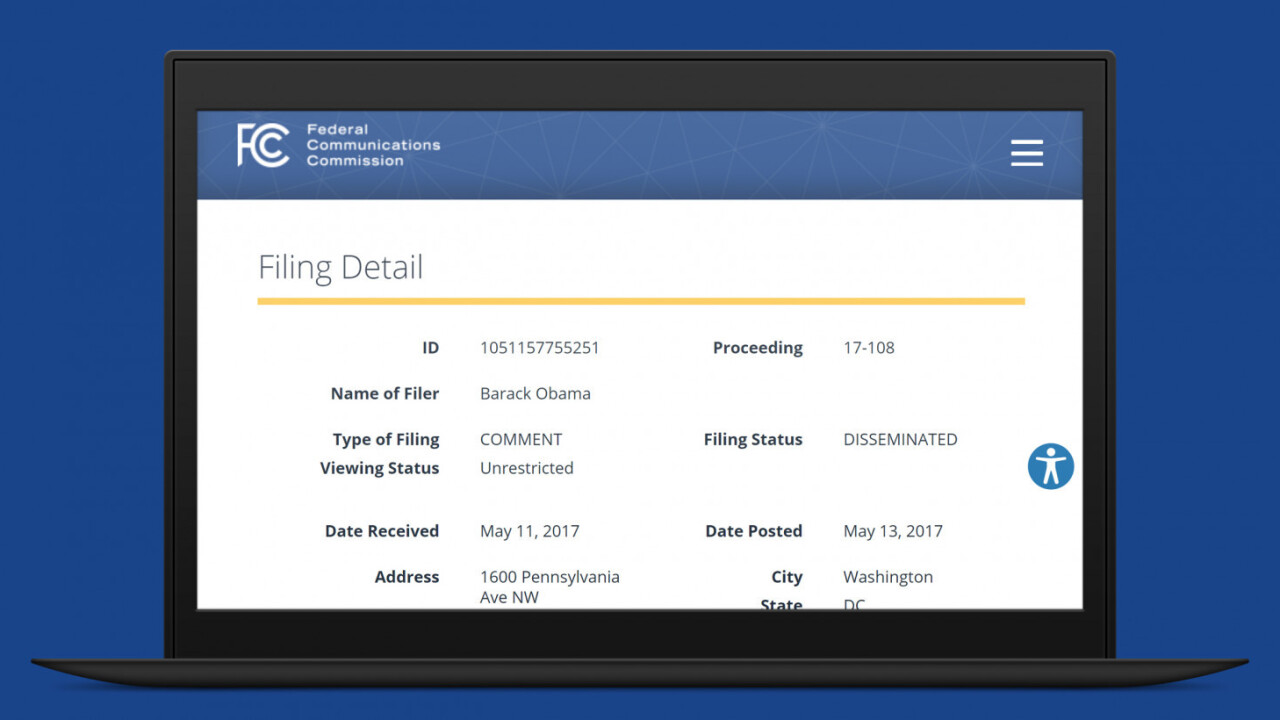Click the Federal Communications Commission title text
This screenshot has width=1280, height=720.
pyautogui.click(x=372, y=145)
